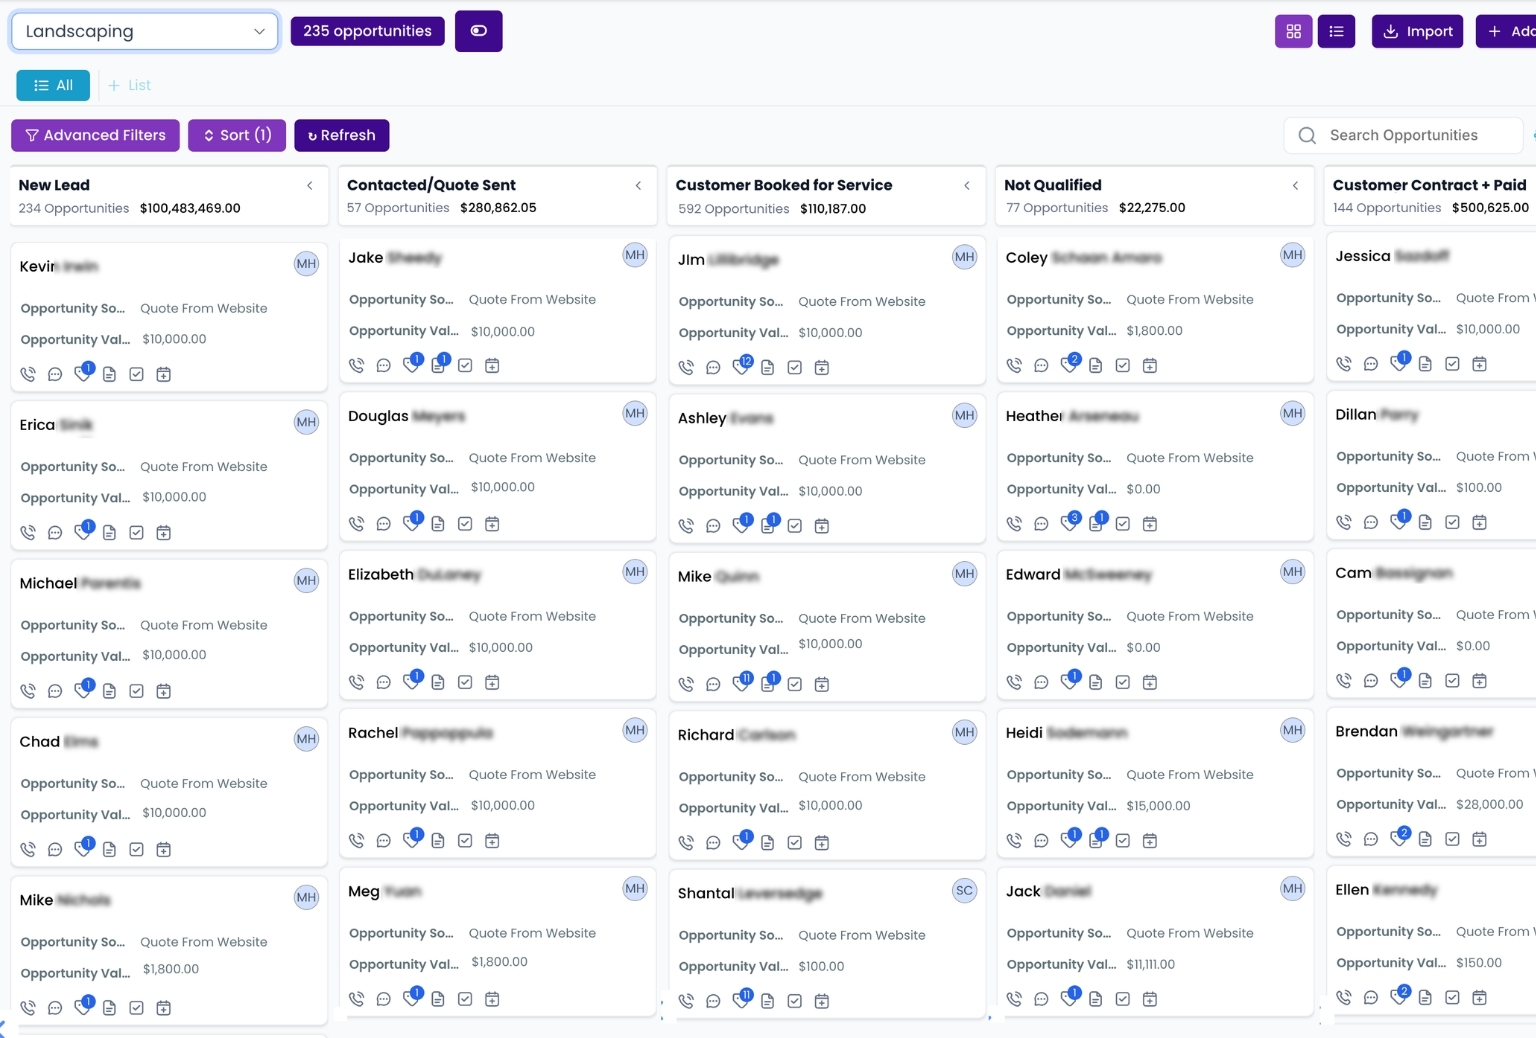Open the calendar icon on Elizabeth's card

click(492, 682)
